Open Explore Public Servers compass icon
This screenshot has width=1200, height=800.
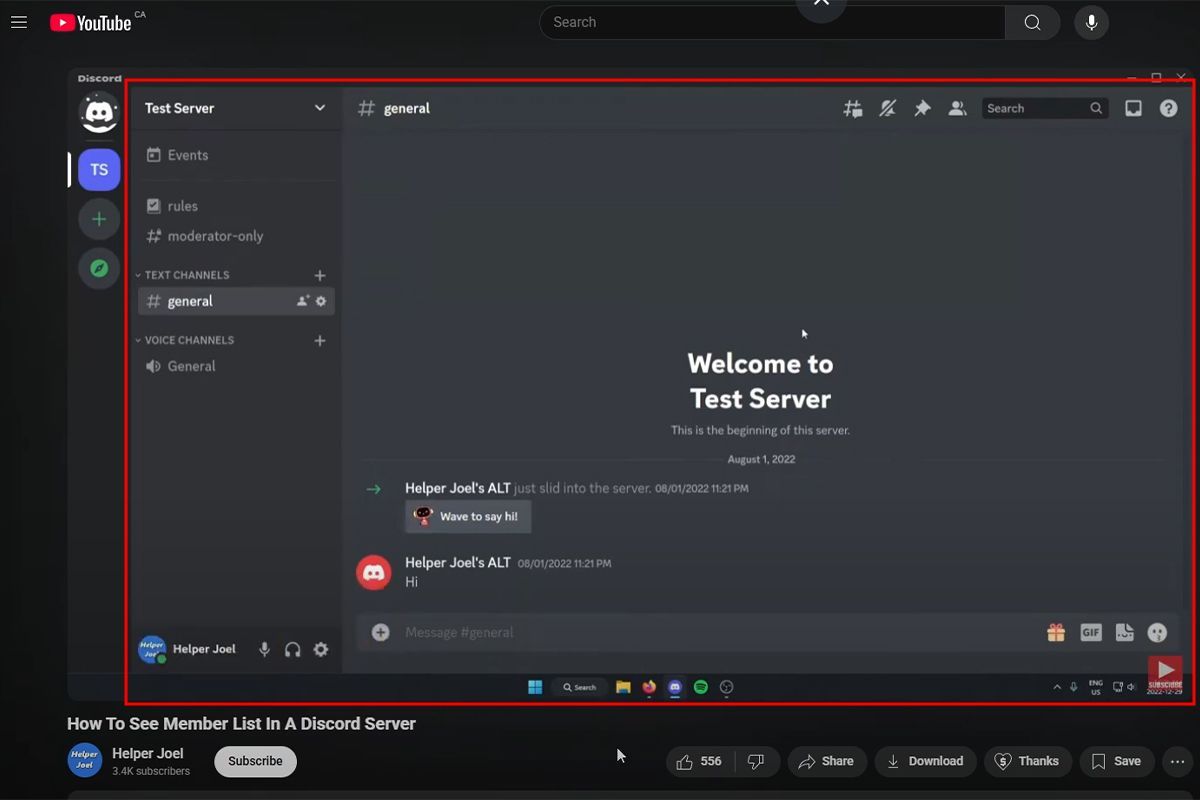pos(99,268)
